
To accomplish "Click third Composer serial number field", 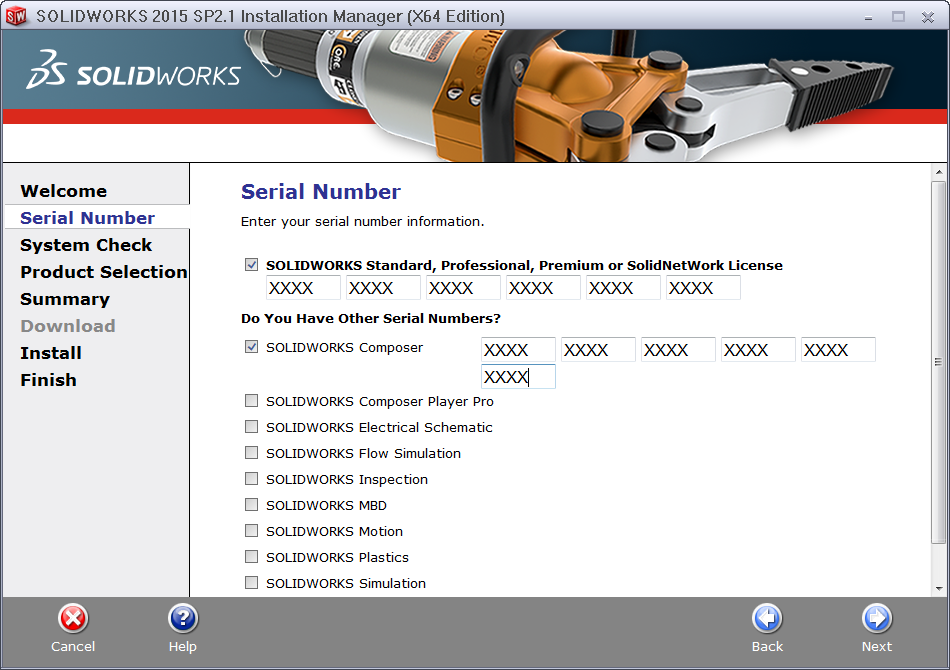I will [x=678, y=350].
